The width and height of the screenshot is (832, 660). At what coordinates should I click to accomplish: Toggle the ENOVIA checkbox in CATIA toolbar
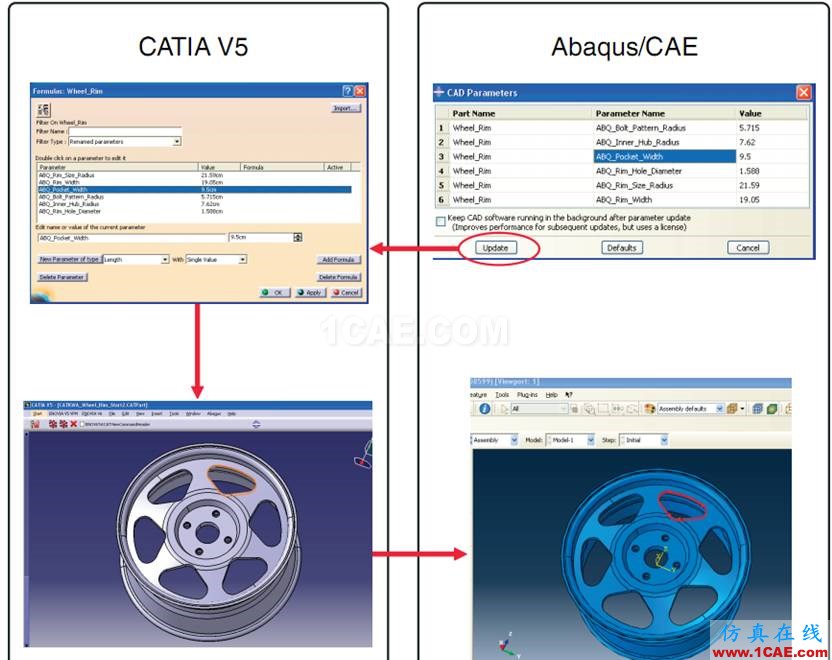tap(82, 424)
